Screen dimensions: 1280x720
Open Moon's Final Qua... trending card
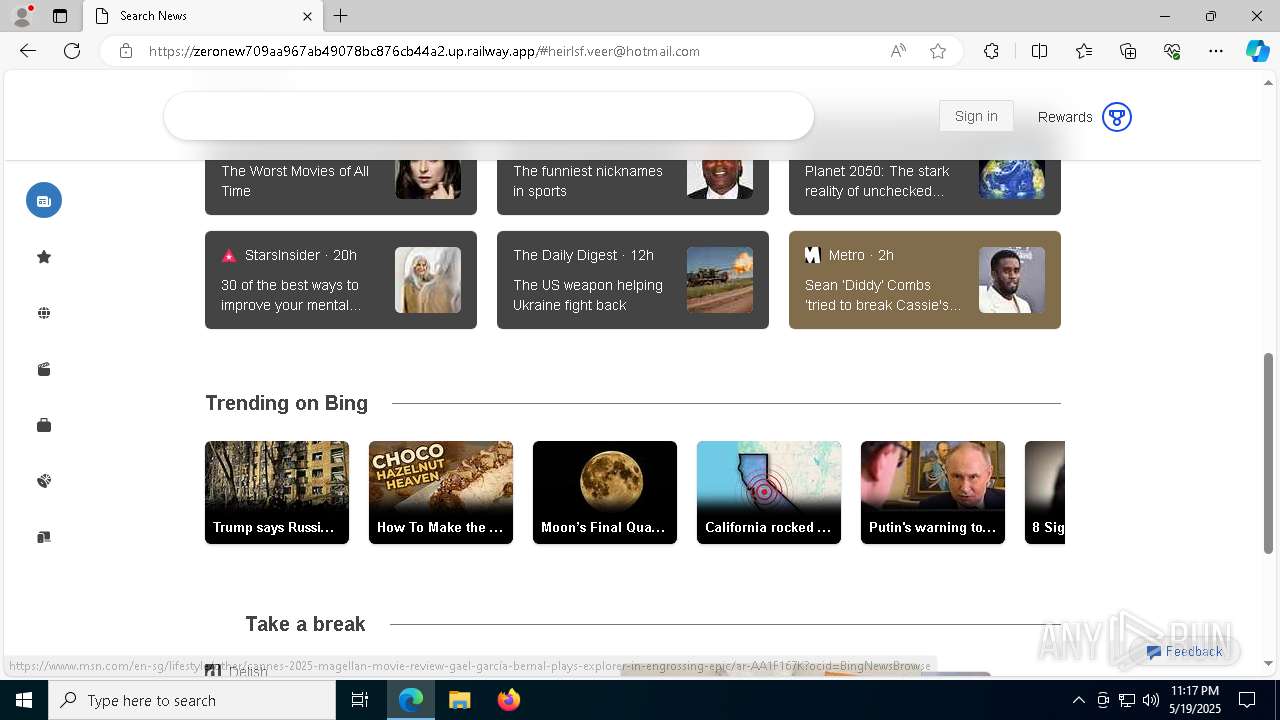(x=605, y=492)
